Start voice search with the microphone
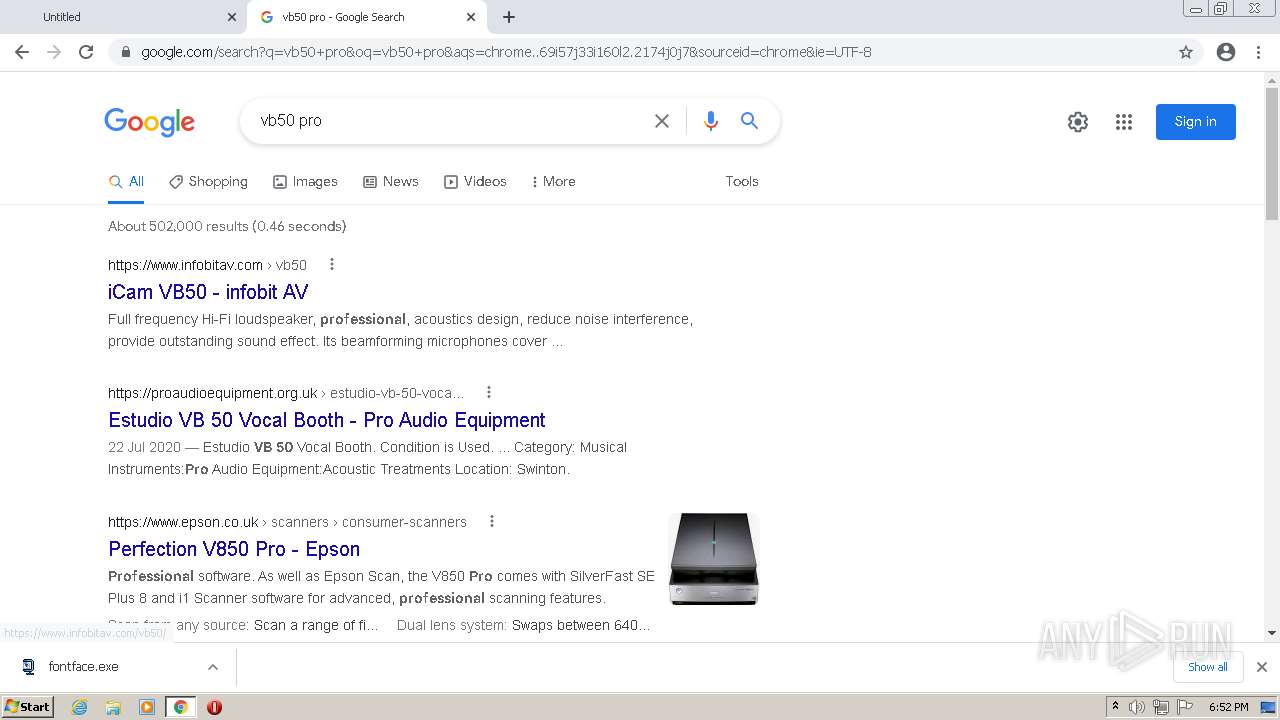Screen dimensions: 1280x720 [711, 121]
